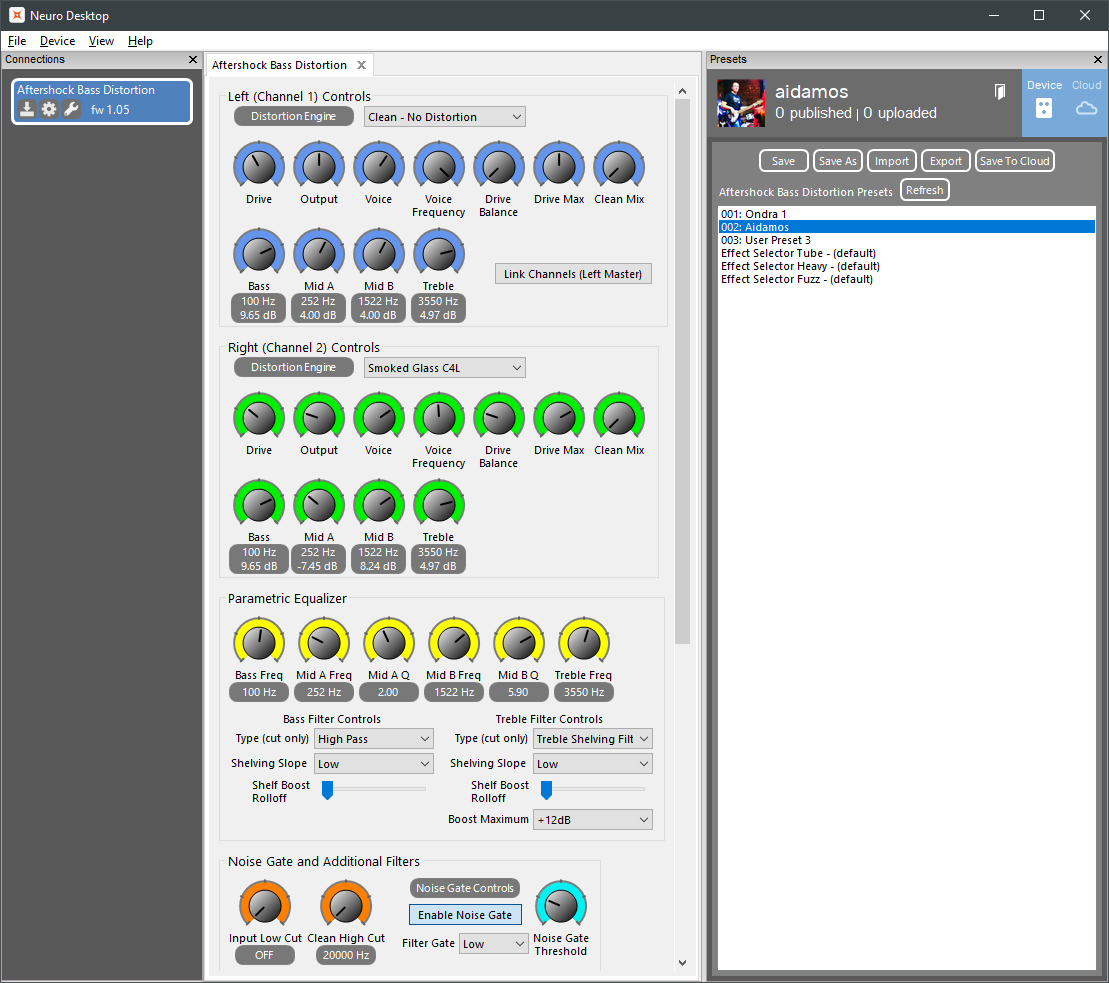The height and width of the screenshot is (983, 1109).
Task: Click Left channel Drive Max knob
Action: tap(559, 168)
